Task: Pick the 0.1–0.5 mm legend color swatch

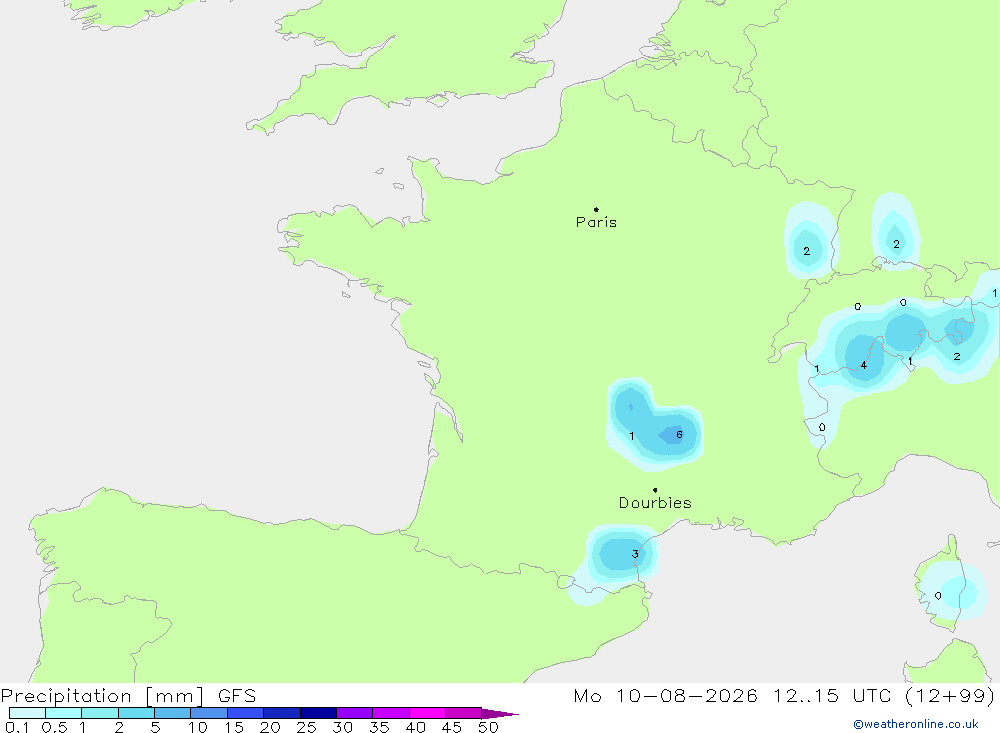Action: point(27,713)
